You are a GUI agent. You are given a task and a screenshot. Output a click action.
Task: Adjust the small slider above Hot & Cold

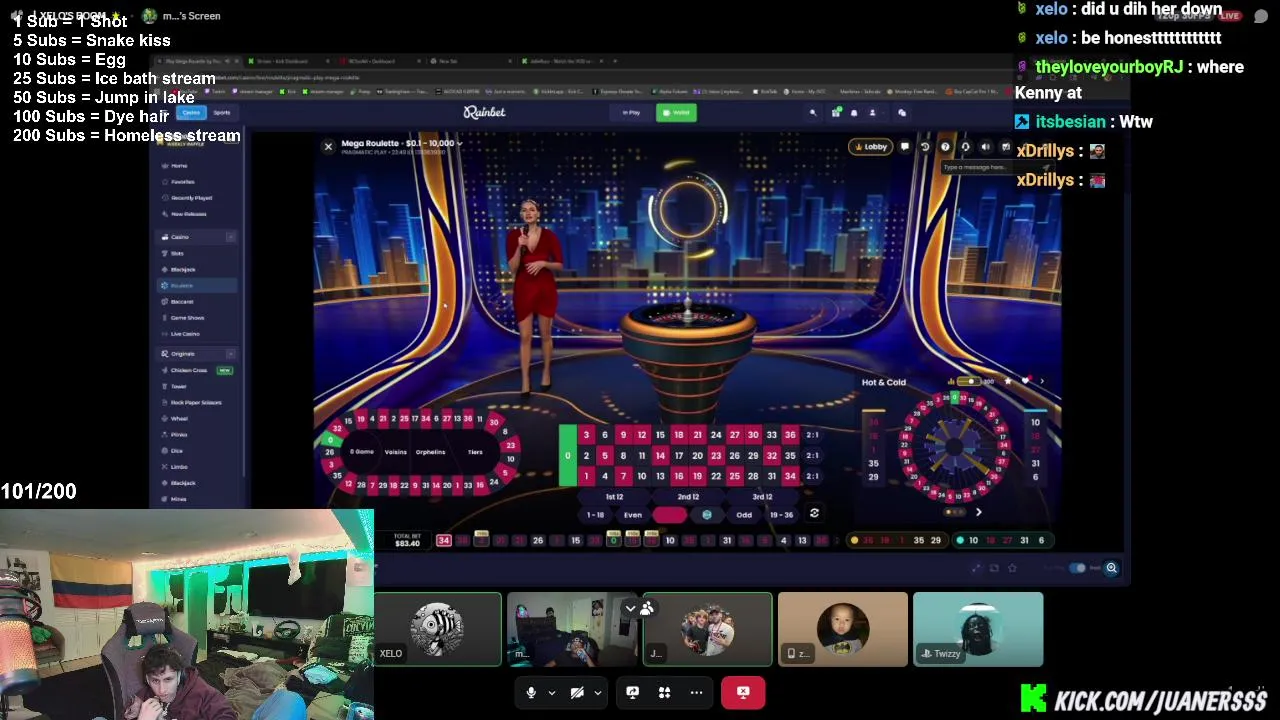[967, 382]
